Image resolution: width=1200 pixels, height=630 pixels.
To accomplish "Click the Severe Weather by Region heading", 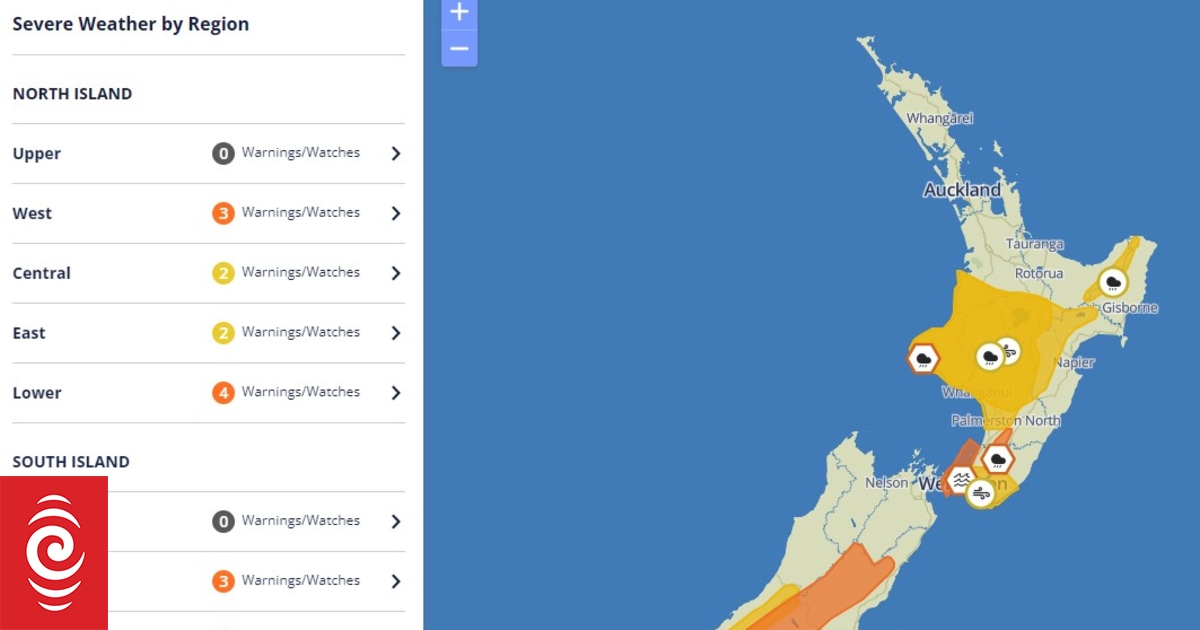I will [131, 24].
